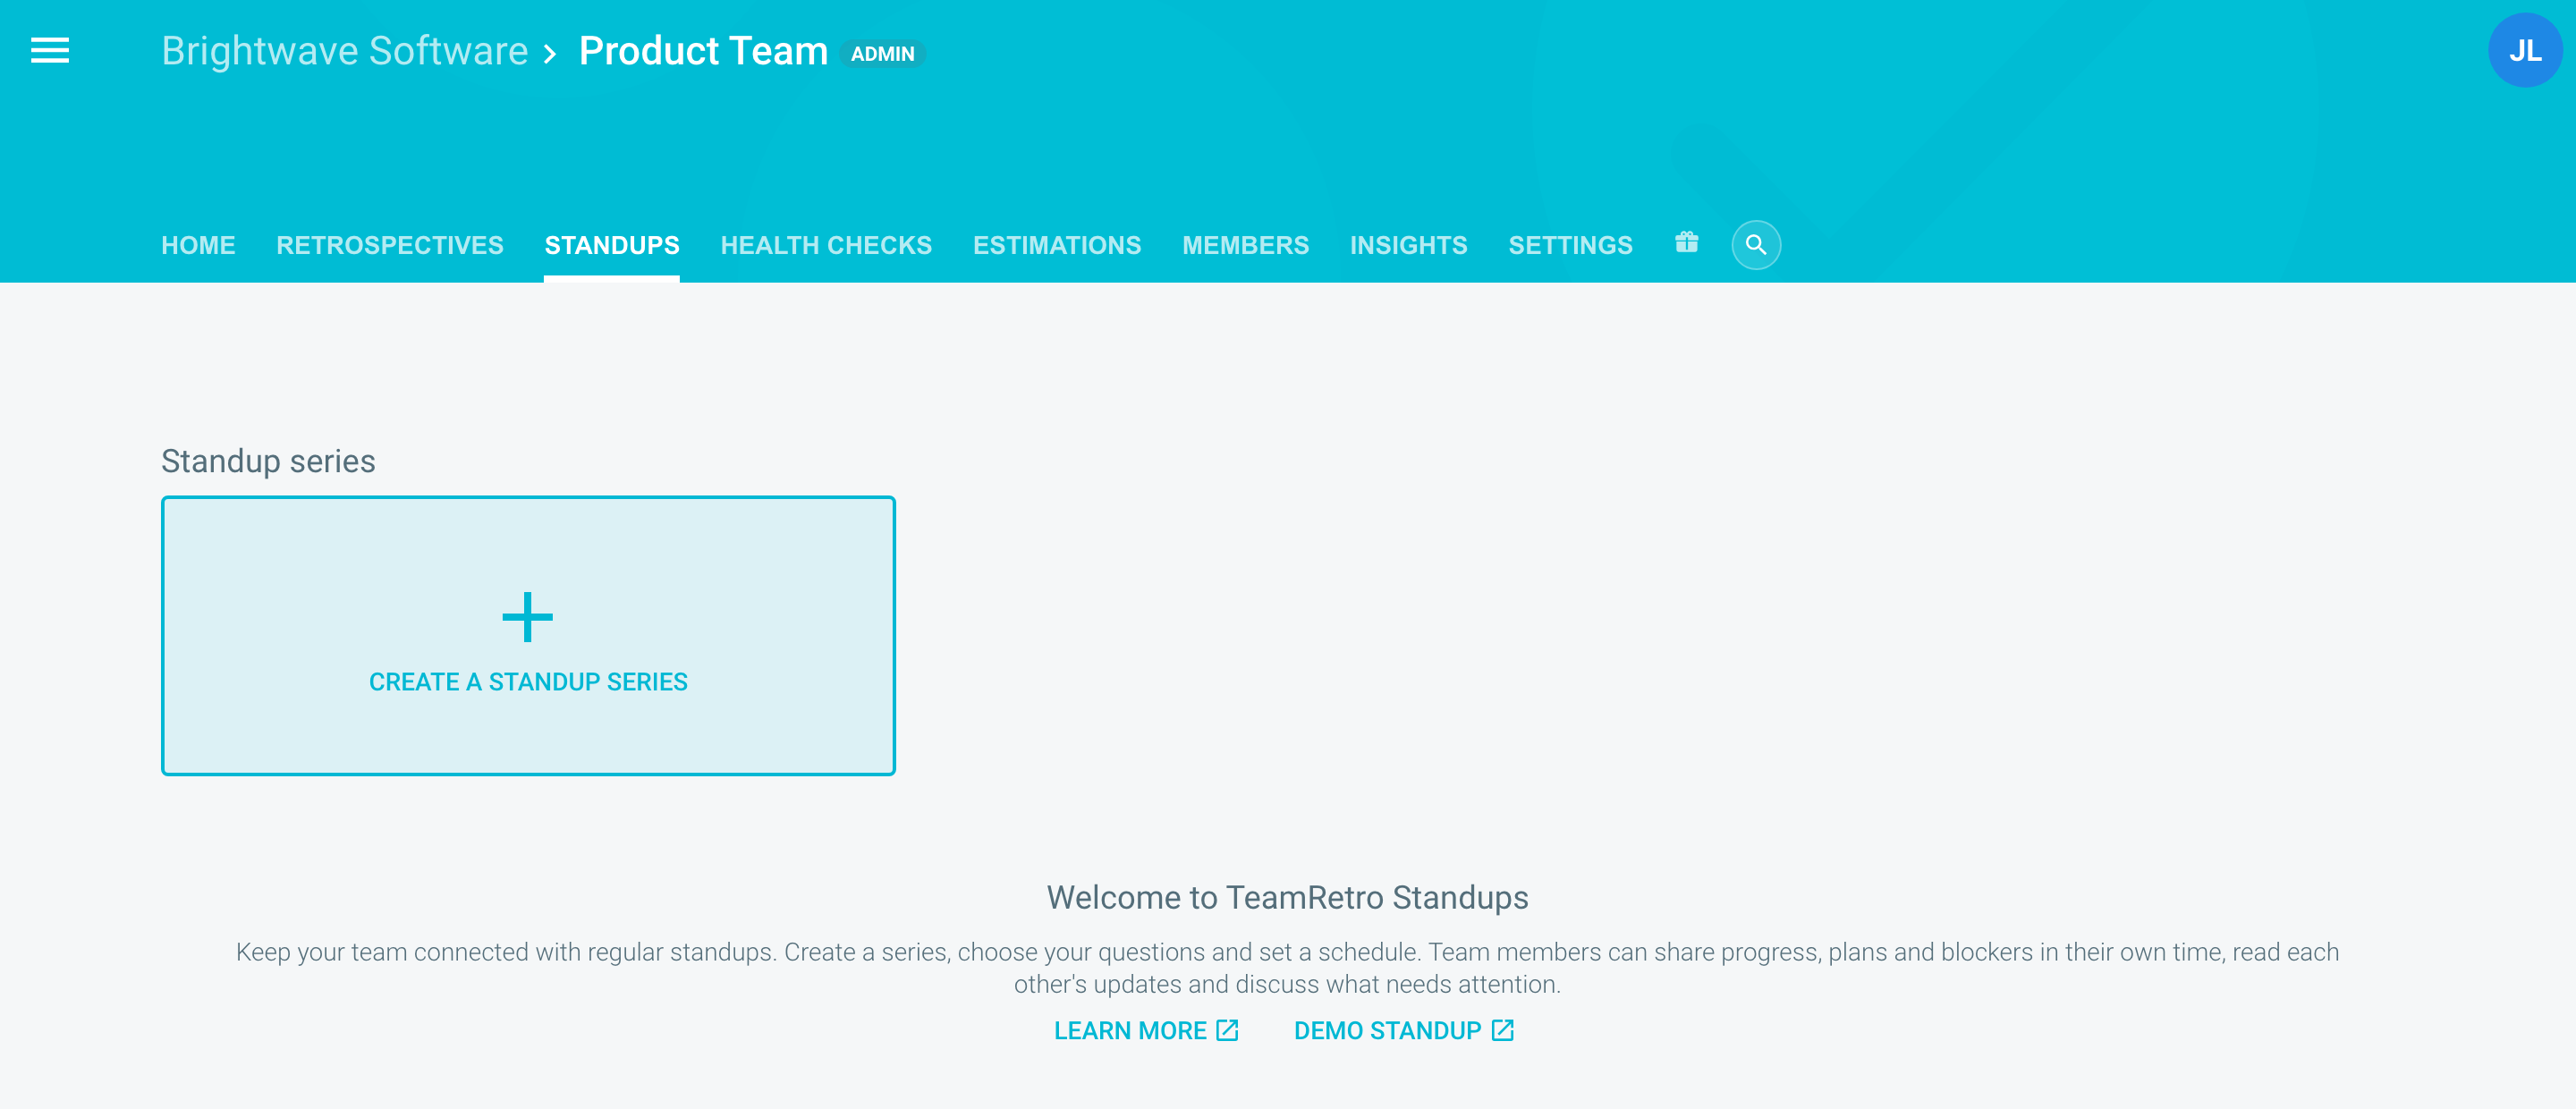Open the hamburger navigation menu
Screen dimensions: 2576x1109
[x=50, y=51]
